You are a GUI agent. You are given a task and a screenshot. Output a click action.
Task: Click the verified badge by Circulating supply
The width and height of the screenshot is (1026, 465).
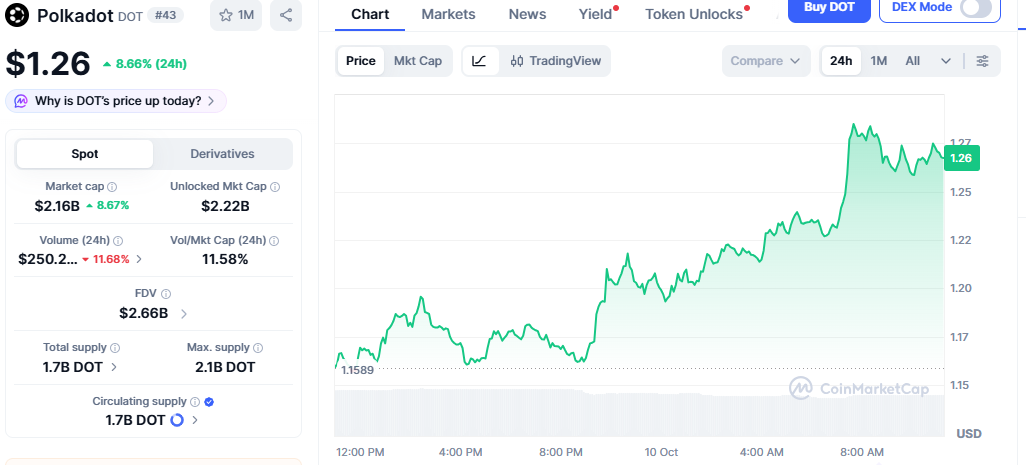[x=209, y=402]
